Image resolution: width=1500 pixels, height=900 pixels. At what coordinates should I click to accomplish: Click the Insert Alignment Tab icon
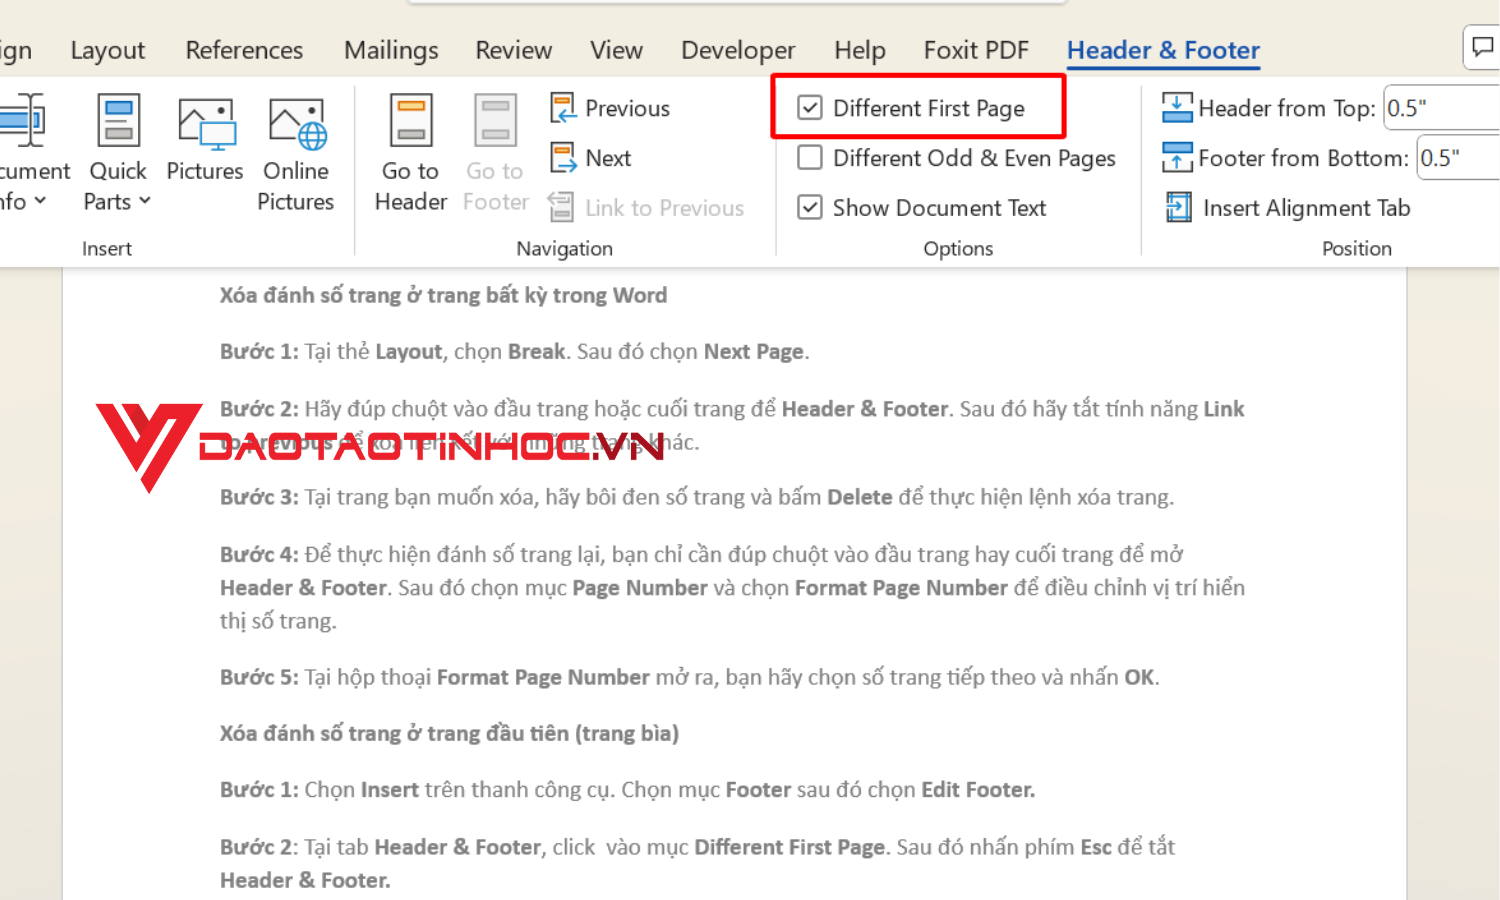pyautogui.click(x=1178, y=207)
